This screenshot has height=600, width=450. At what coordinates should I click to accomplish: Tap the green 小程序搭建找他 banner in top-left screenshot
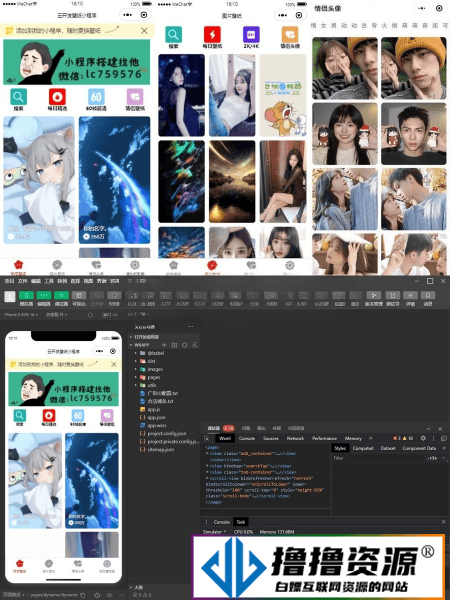click(77, 62)
